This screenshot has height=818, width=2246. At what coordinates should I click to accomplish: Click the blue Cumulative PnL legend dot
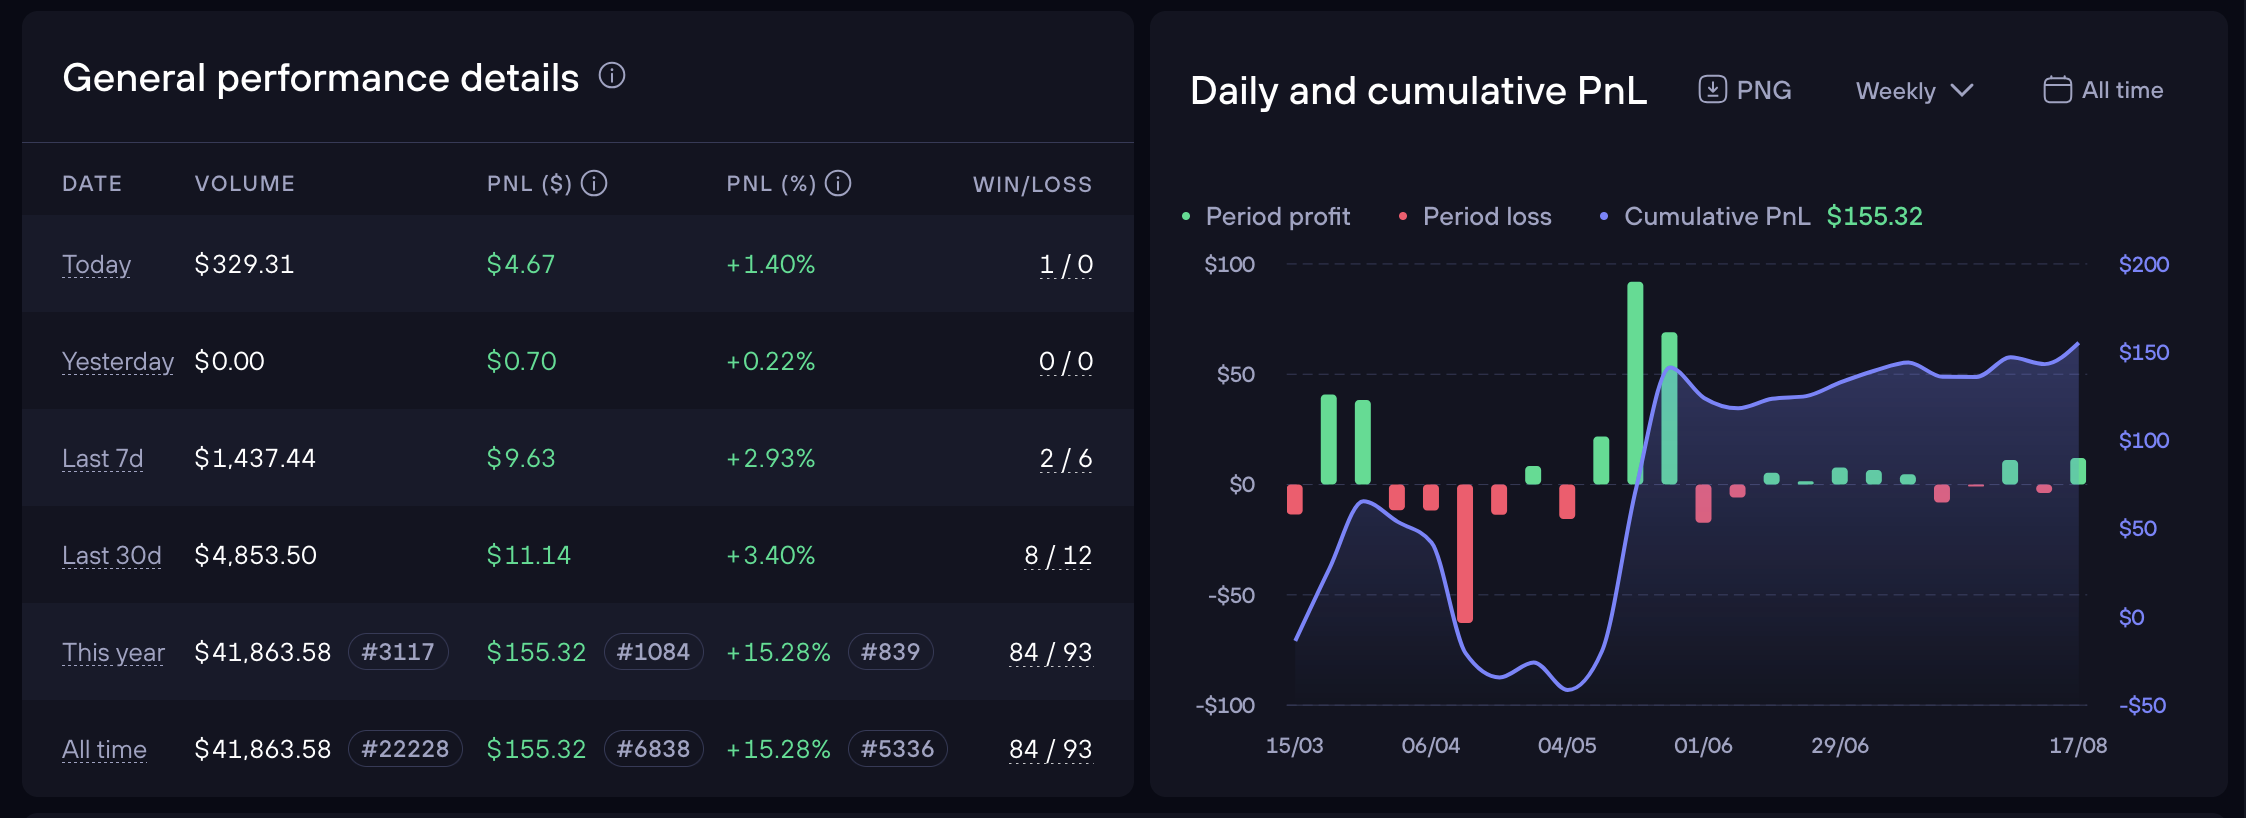pyautogui.click(x=1604, y=216)
